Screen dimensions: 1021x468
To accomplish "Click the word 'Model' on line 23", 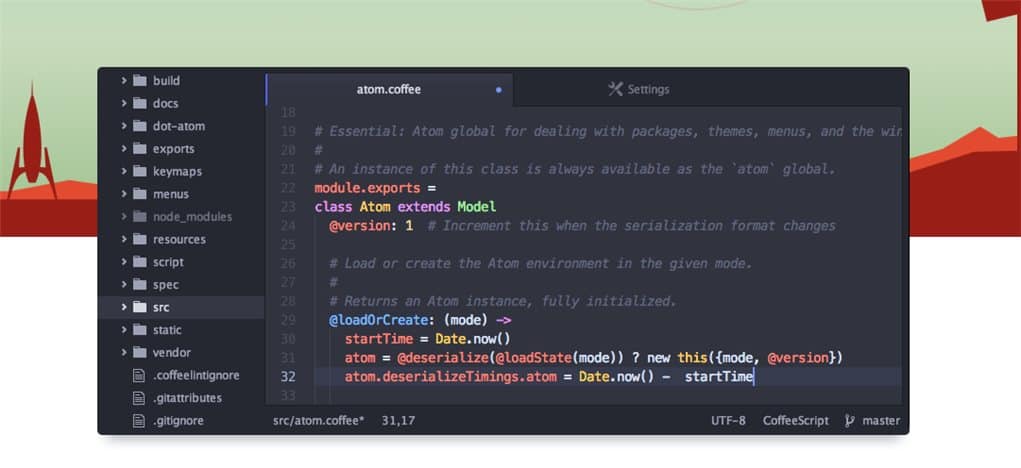I will (476, 207).
